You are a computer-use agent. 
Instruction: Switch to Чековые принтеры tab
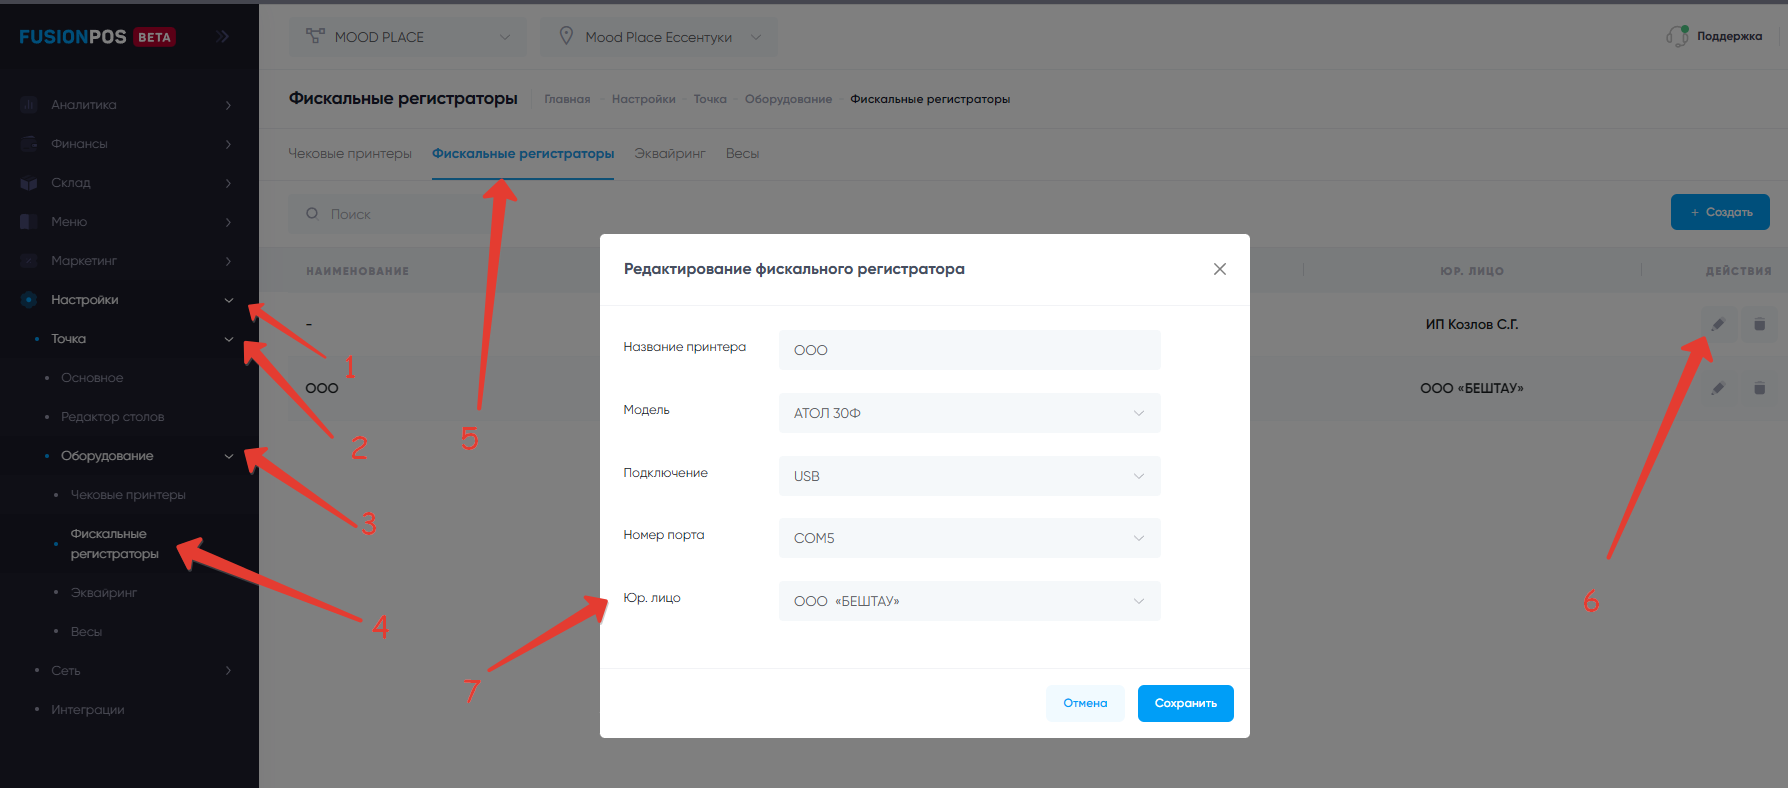tap(350, 153)
